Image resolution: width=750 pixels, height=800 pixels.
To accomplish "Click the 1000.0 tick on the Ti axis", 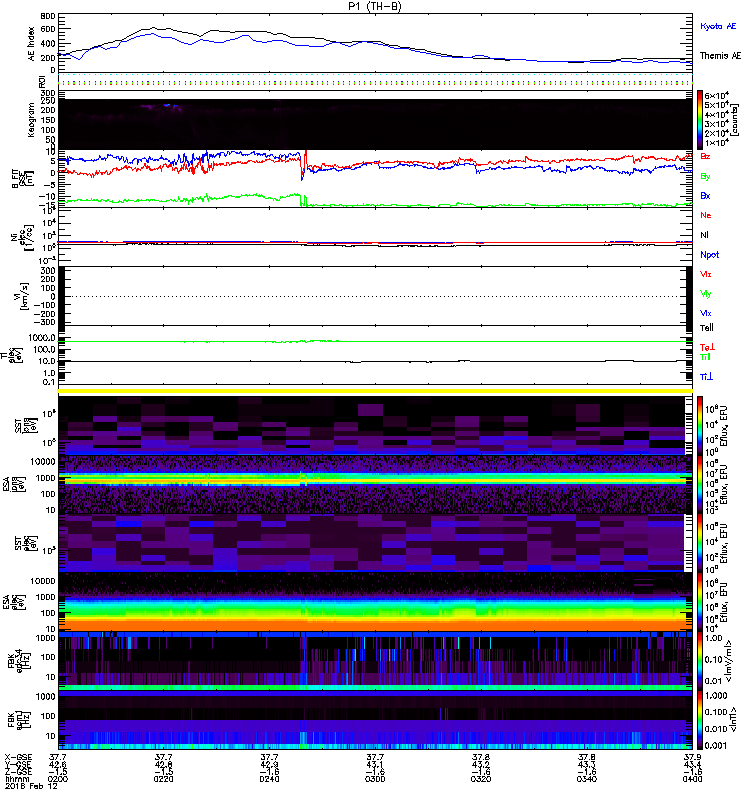I will point(42,338).
